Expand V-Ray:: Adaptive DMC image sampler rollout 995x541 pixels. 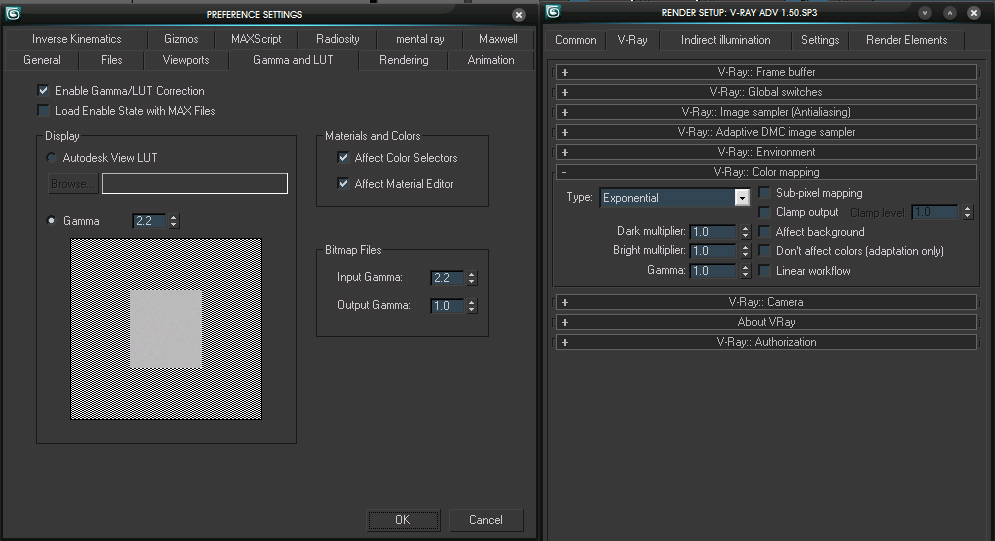(766, 132)
